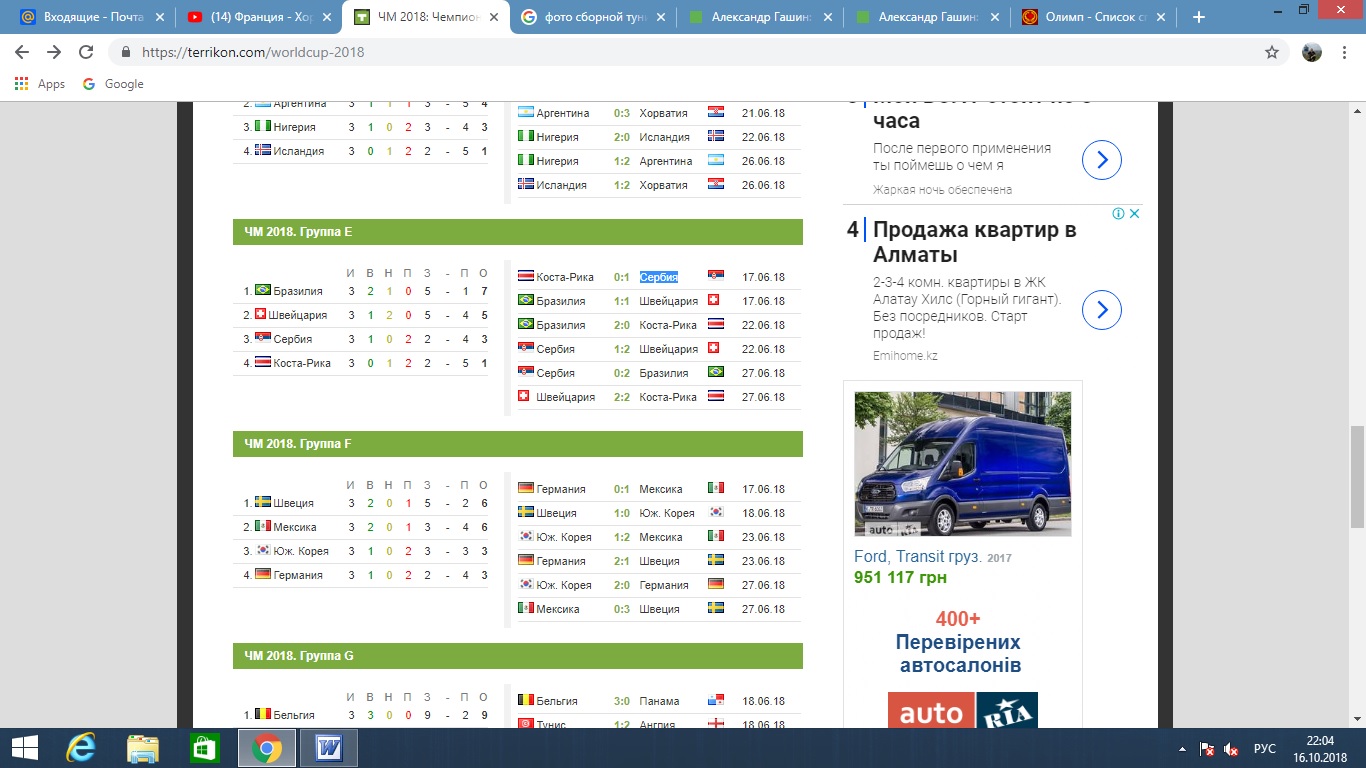Open the Google bookmark
Viewport: 1366px width, 768px height.
click(113, 84)
